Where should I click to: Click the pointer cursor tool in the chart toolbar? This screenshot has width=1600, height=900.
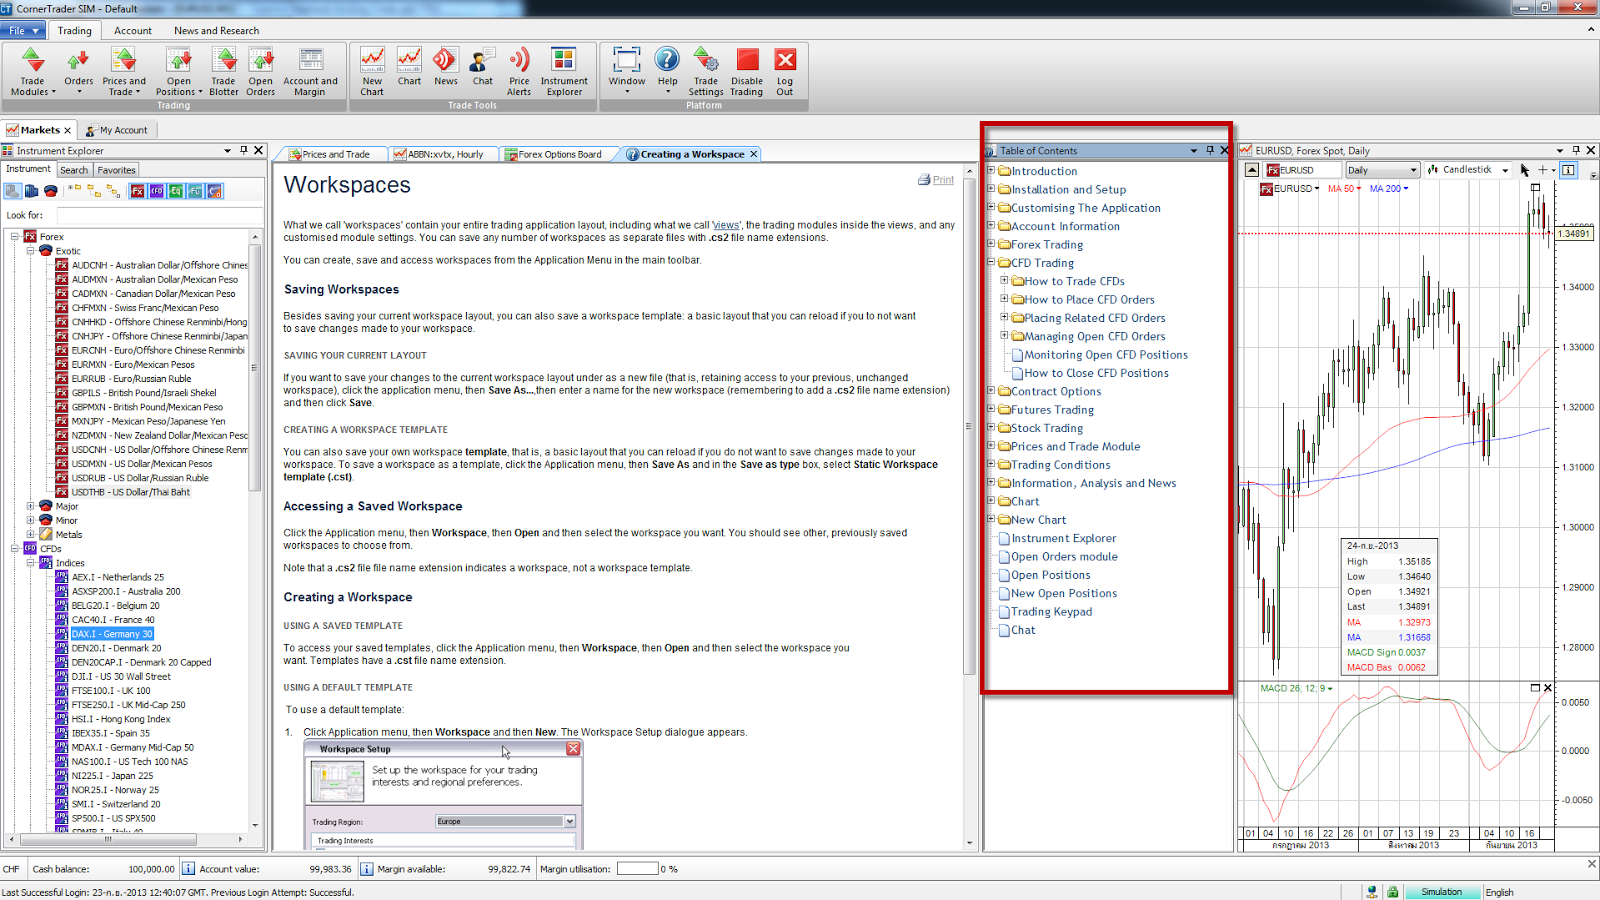click(1524, 170)
